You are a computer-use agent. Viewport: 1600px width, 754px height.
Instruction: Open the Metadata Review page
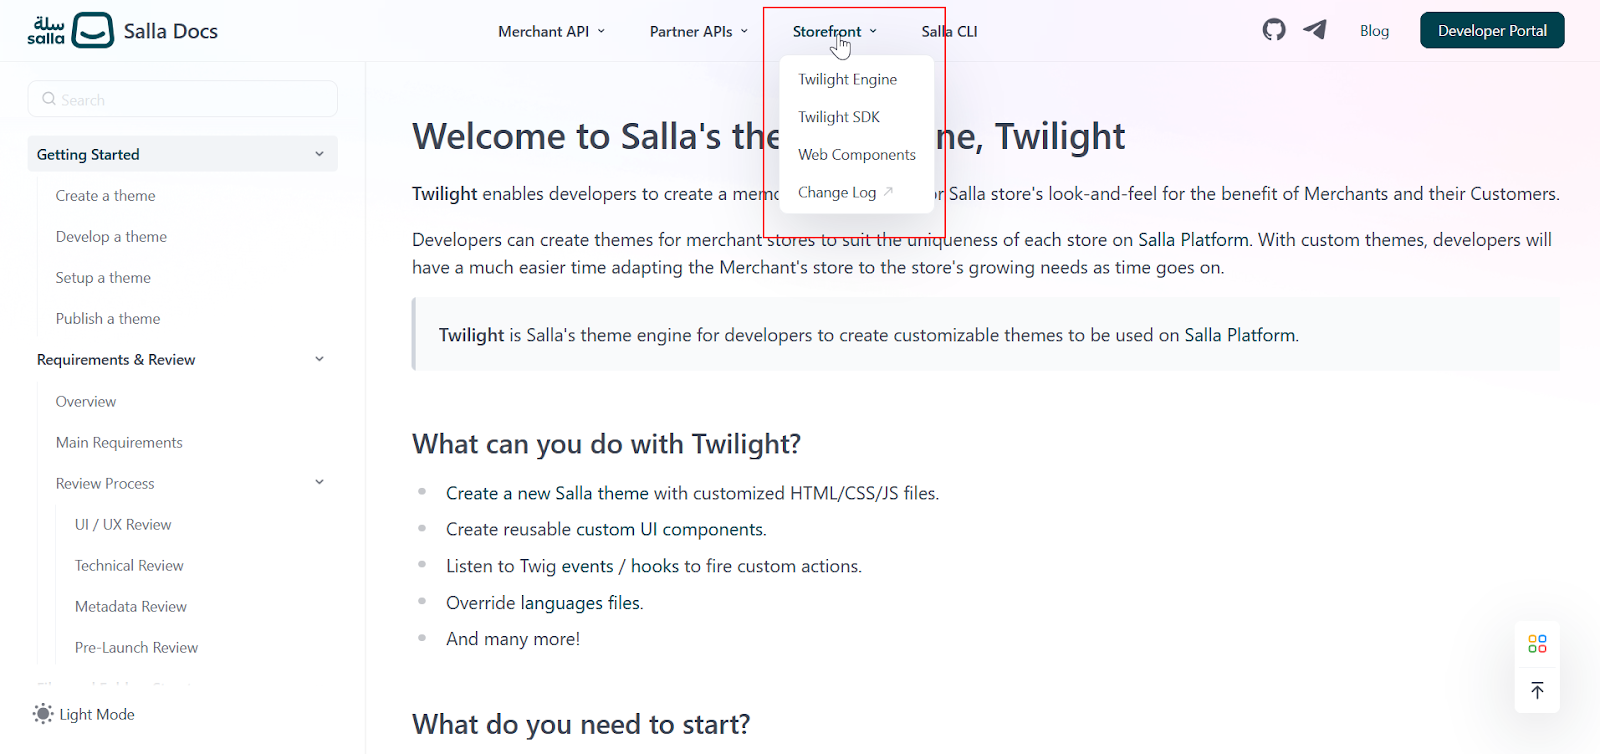(x=131, y=607)
